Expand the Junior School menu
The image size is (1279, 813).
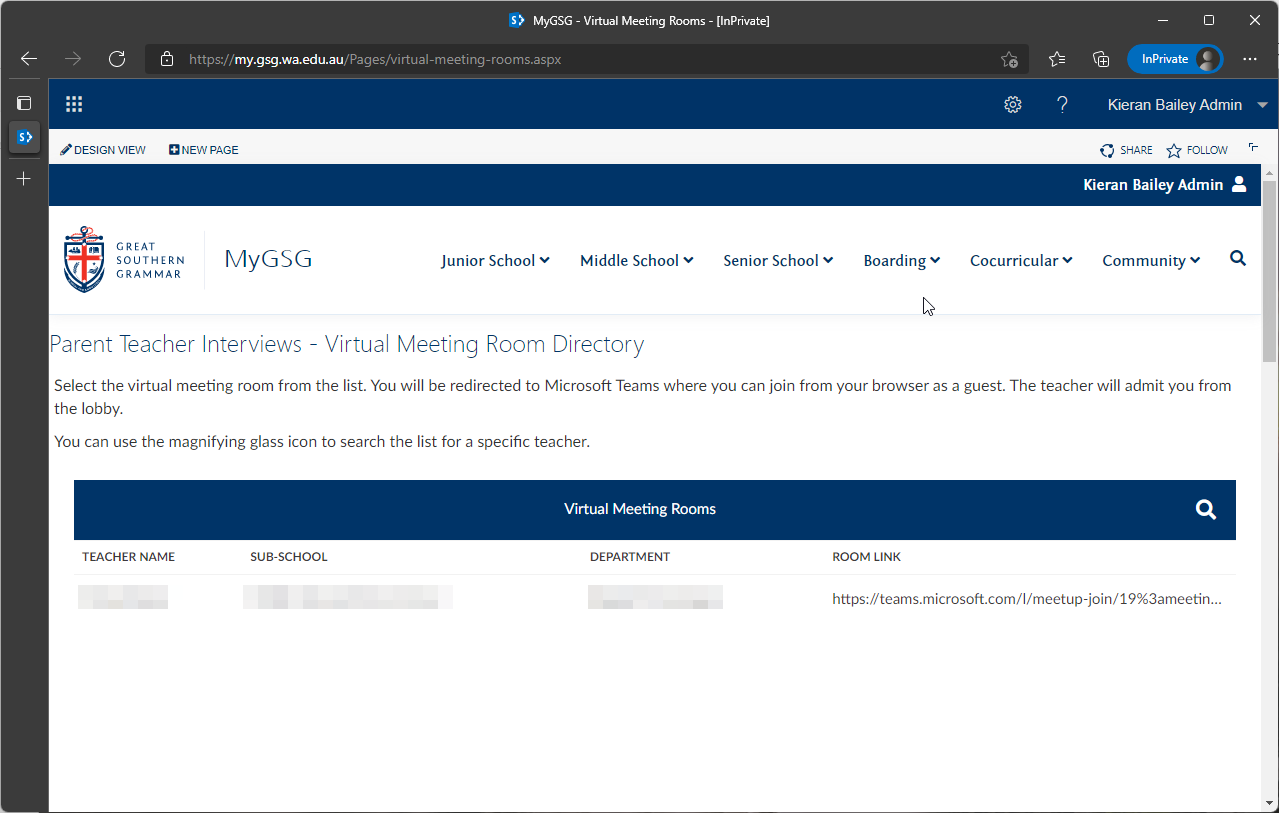coord(495,260)
